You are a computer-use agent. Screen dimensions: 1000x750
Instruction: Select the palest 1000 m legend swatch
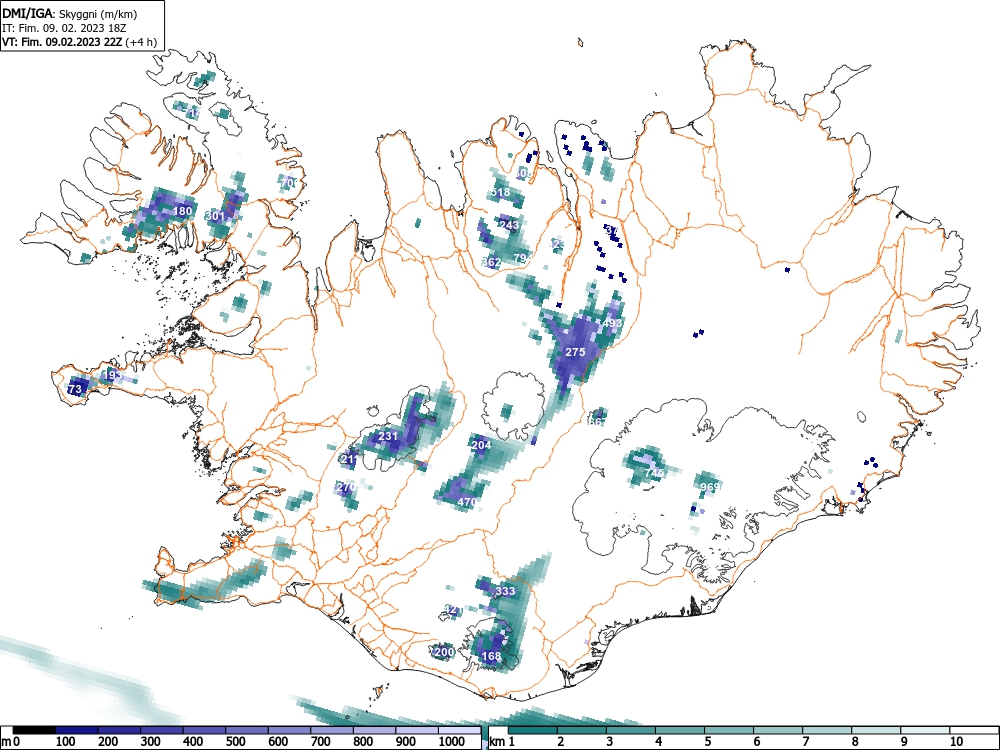(460, 730)
